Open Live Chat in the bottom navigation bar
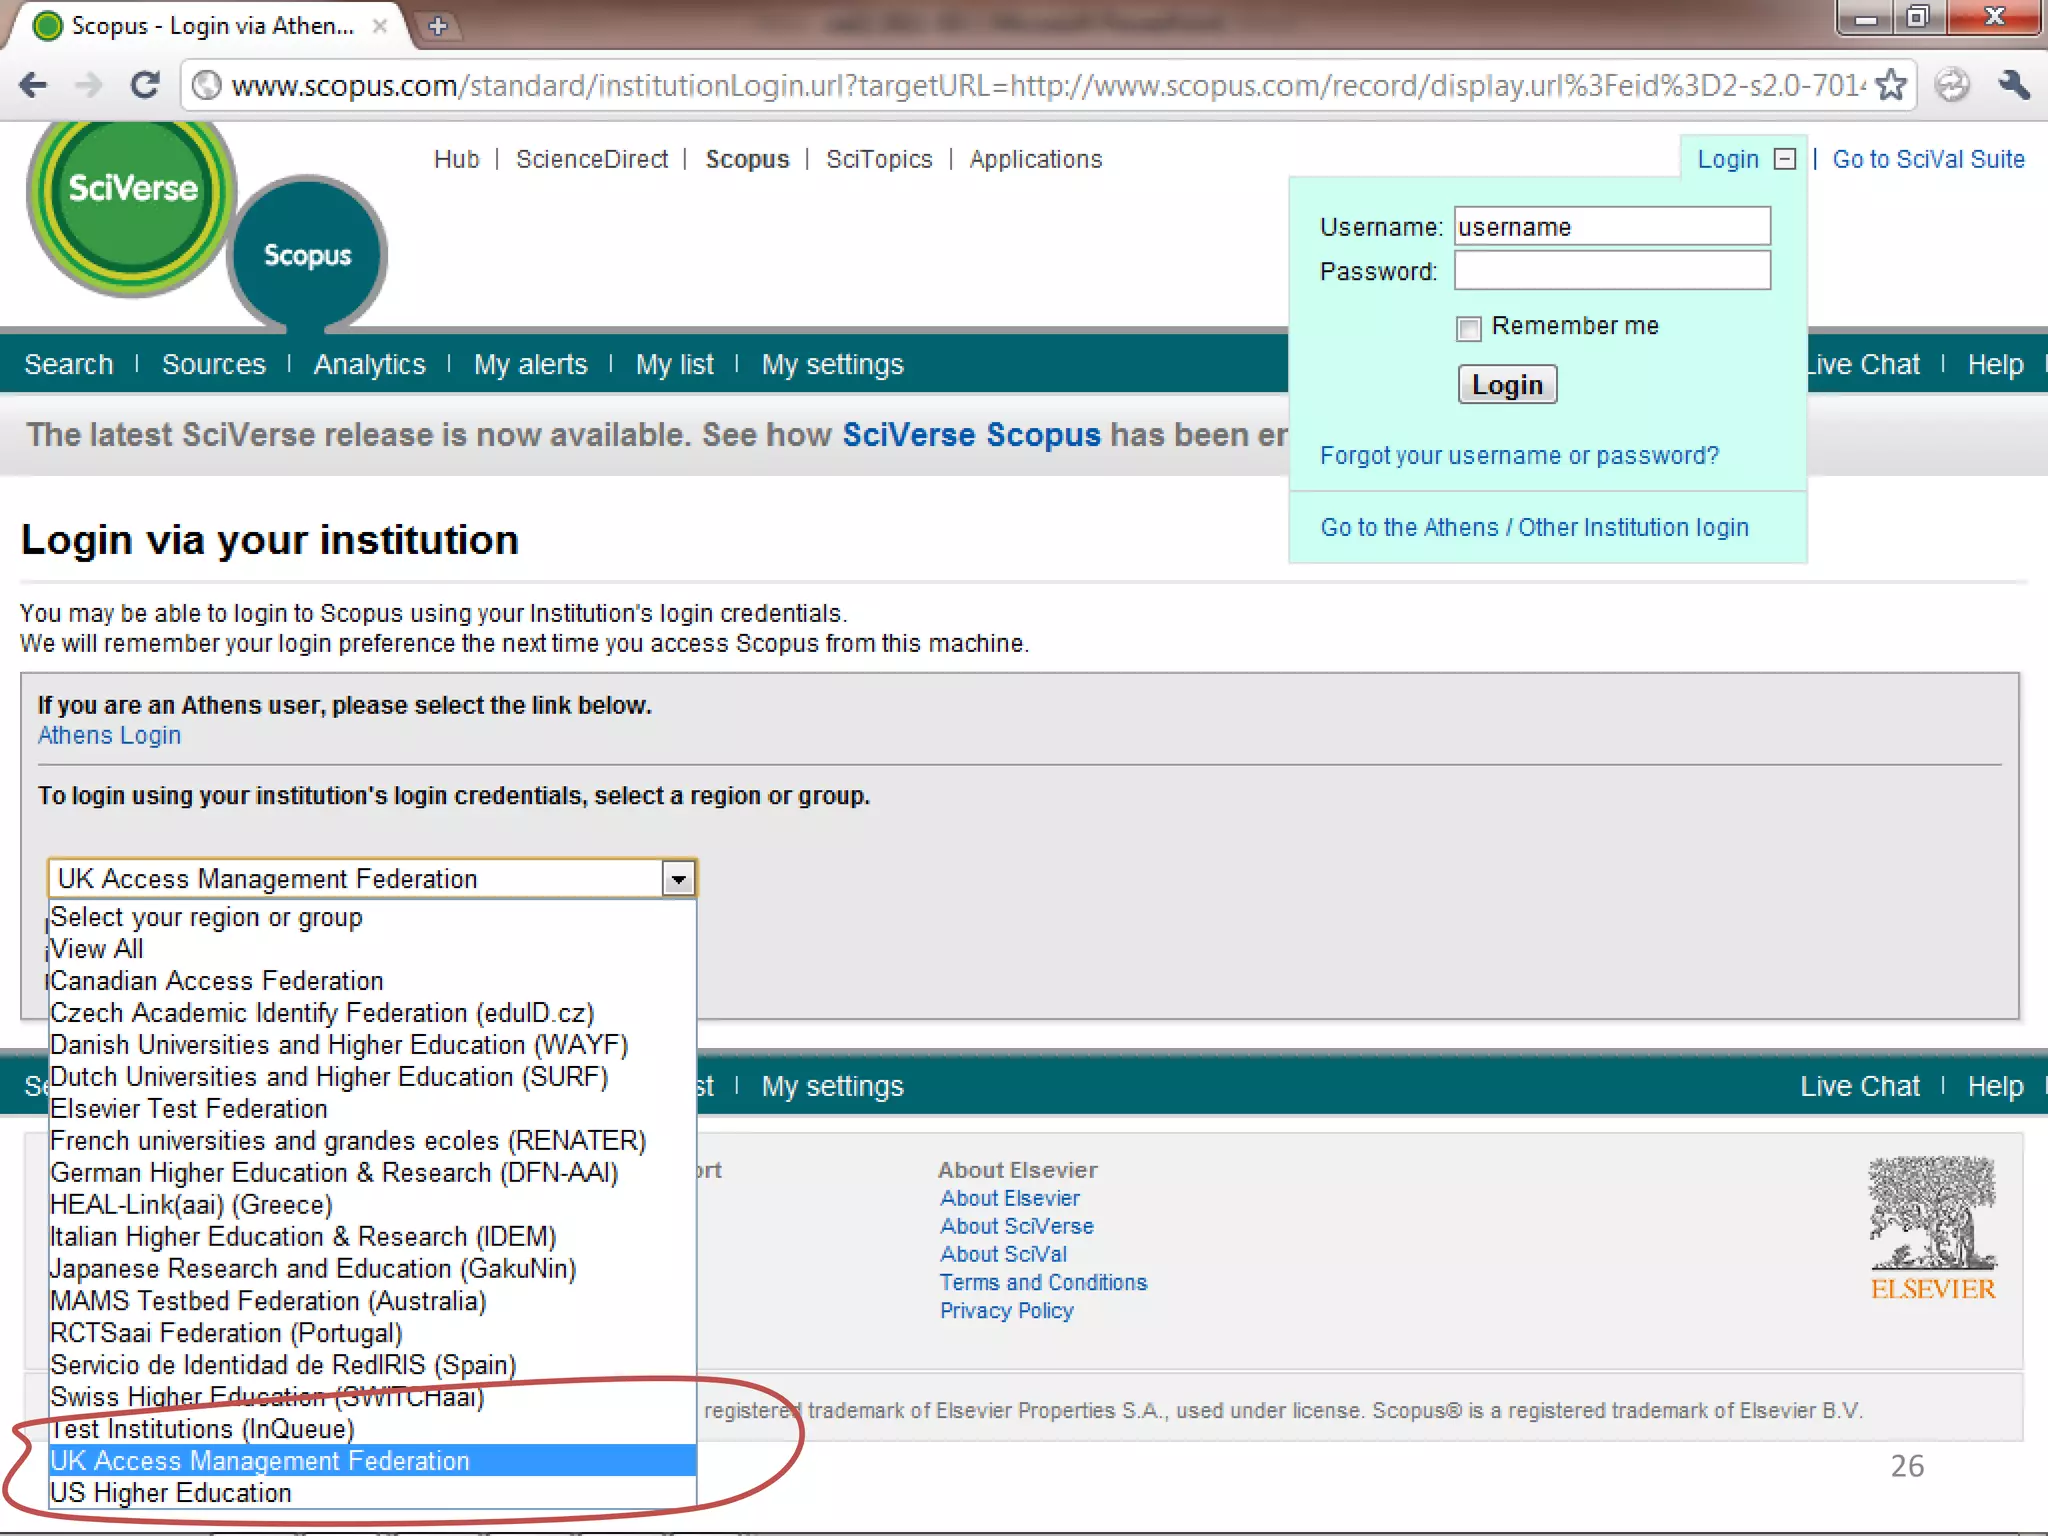2048x1536 pixels. pos(1860,1086)
